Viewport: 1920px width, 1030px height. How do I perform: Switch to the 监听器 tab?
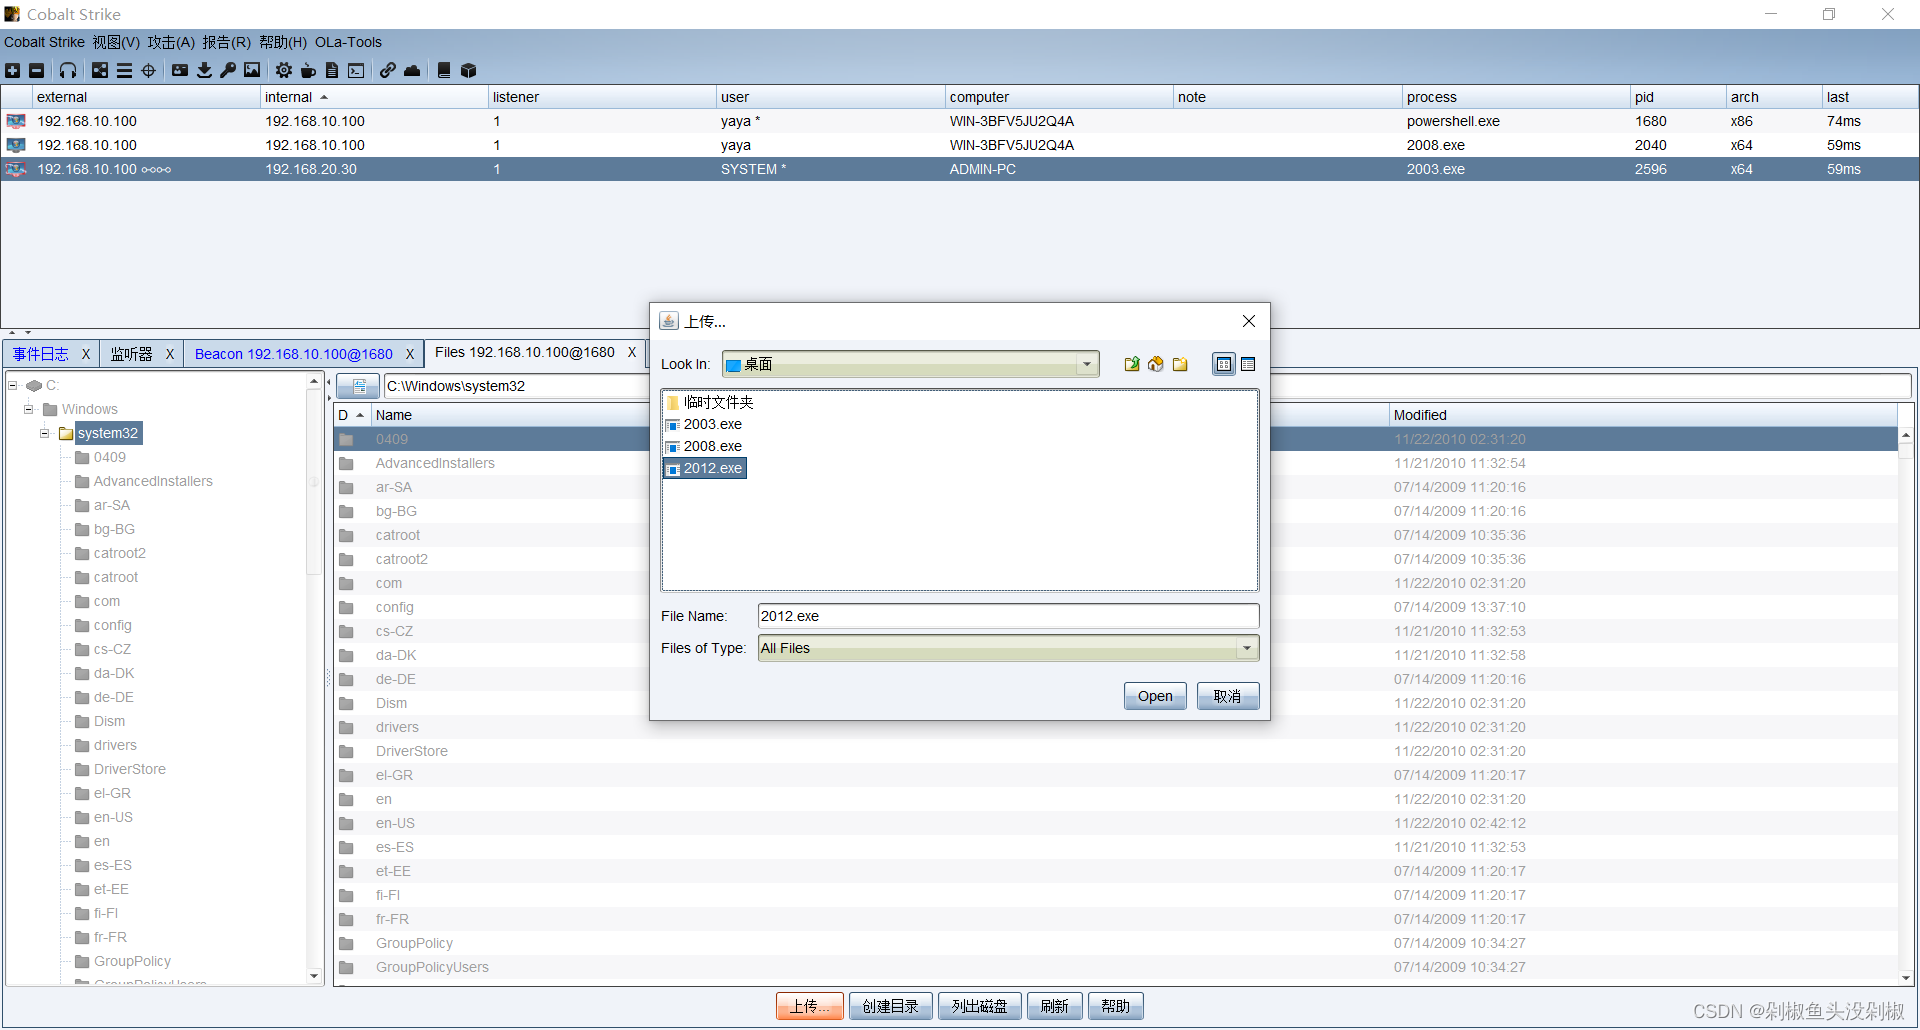click(131, 354)
